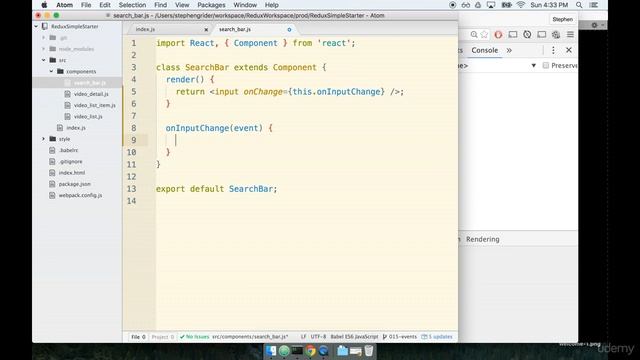Viewport: 640px width, 360px height.
Task: Click the modified dot on search_bar.js tab
Action: (x=289, y=29)
